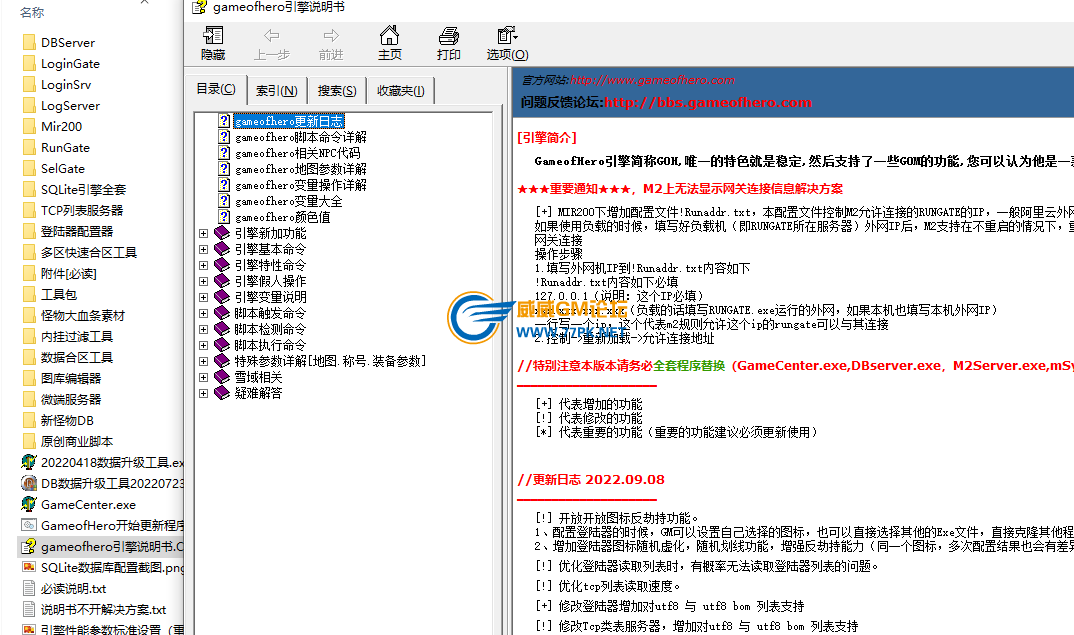Expand the 引擎变量说明 book node

click(203, 297)
